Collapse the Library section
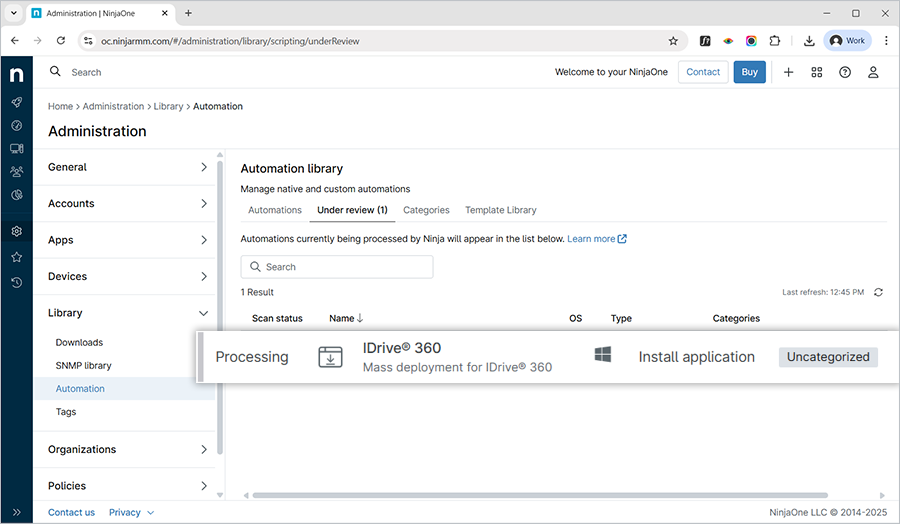Viewport: 900px width, 524px height. (x=128, y=313)
